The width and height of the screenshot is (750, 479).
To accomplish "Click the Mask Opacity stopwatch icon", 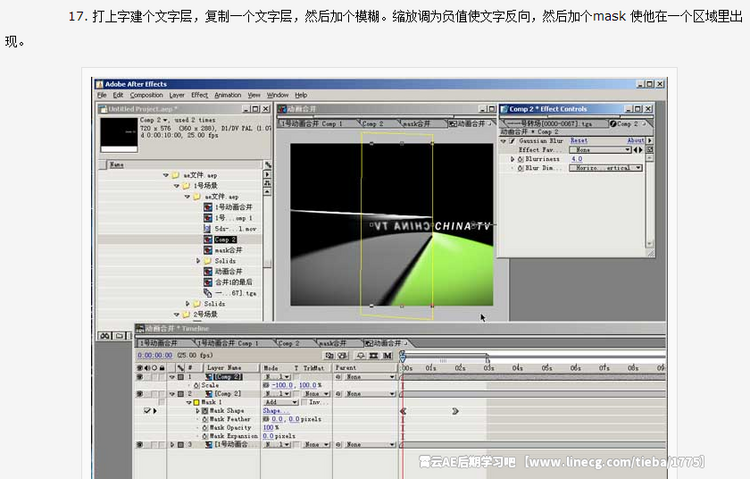I will pos(205,427).
